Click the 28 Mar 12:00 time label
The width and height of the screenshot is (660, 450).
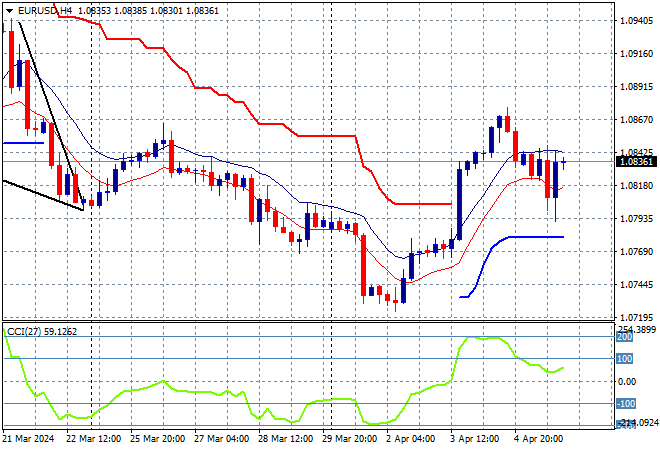click(x=285, y=439)
